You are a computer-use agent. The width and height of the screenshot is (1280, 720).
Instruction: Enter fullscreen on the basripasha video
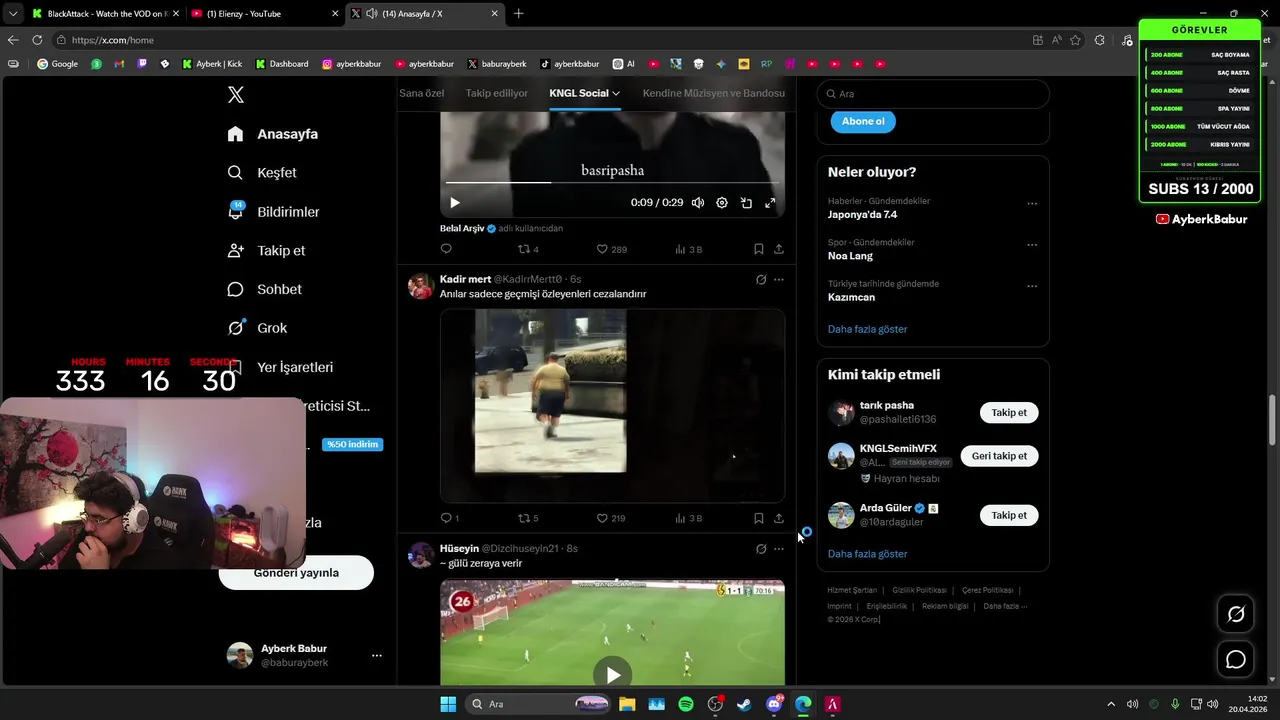coord(770,203)
